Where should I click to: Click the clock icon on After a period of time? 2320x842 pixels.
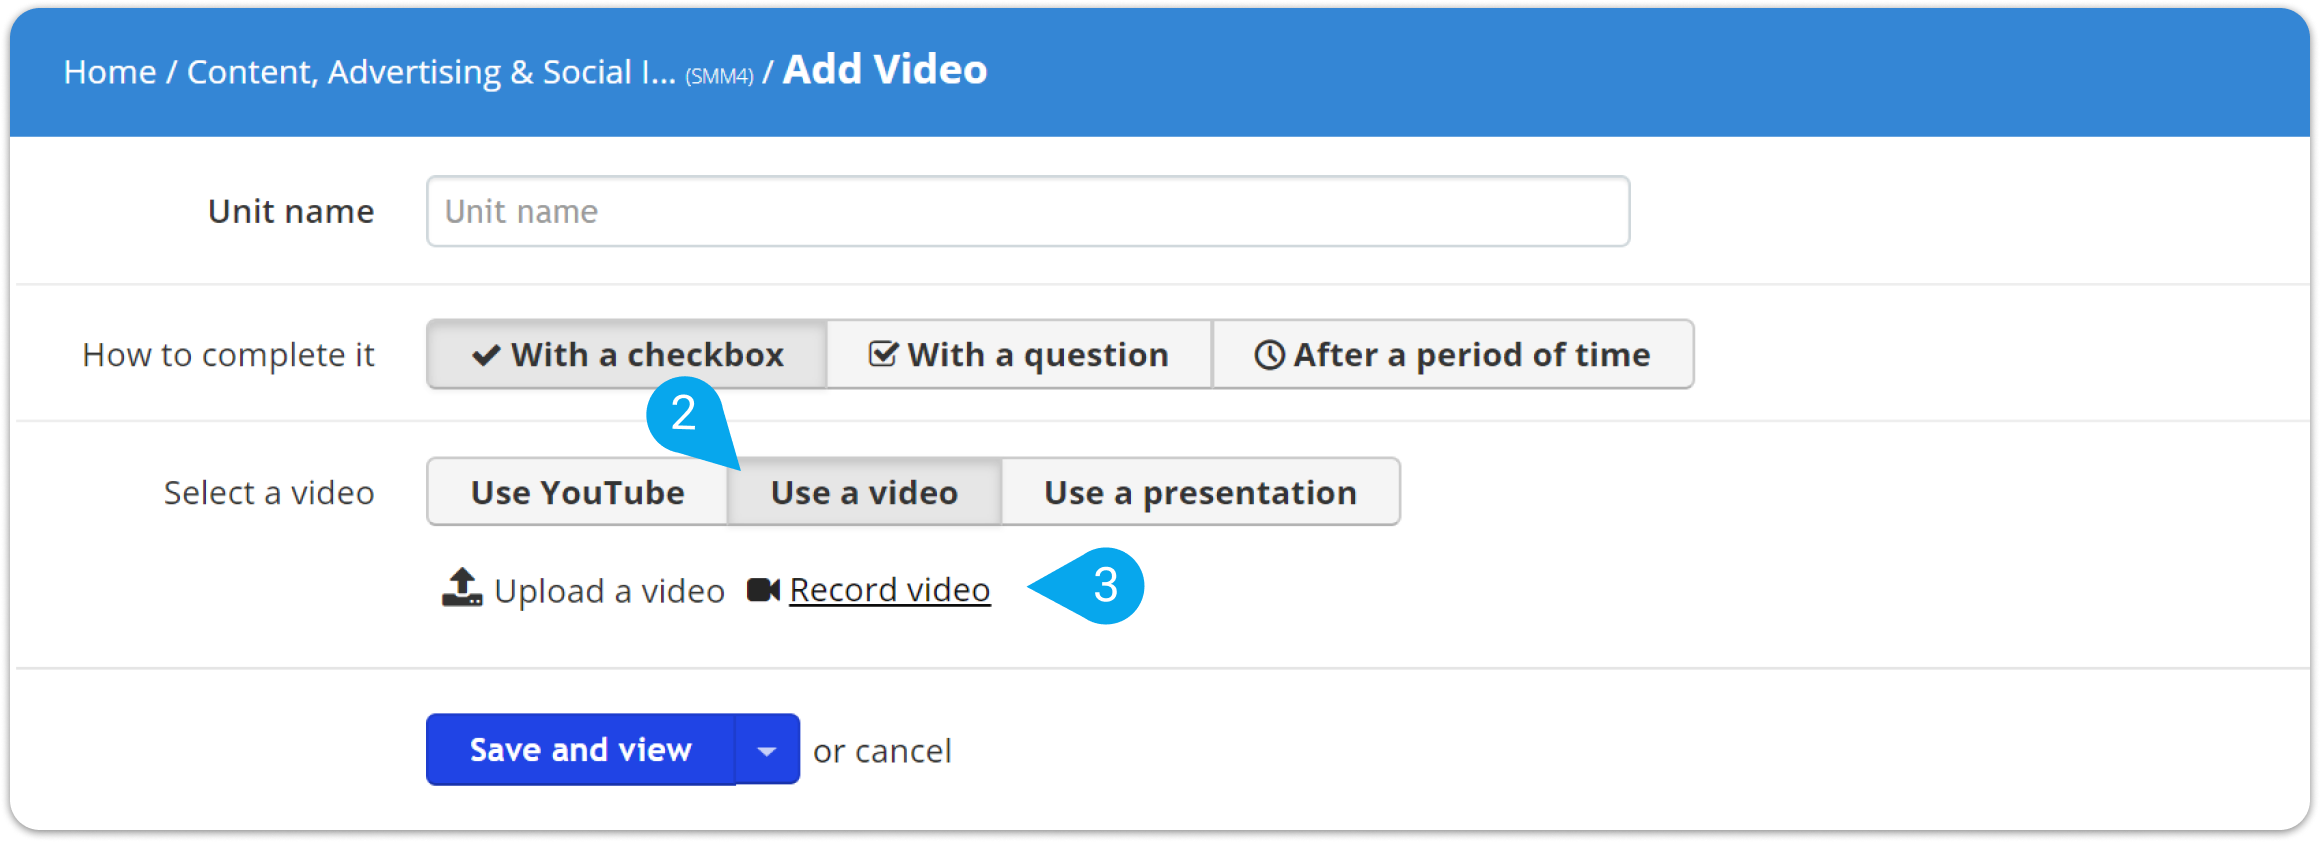1269,355
